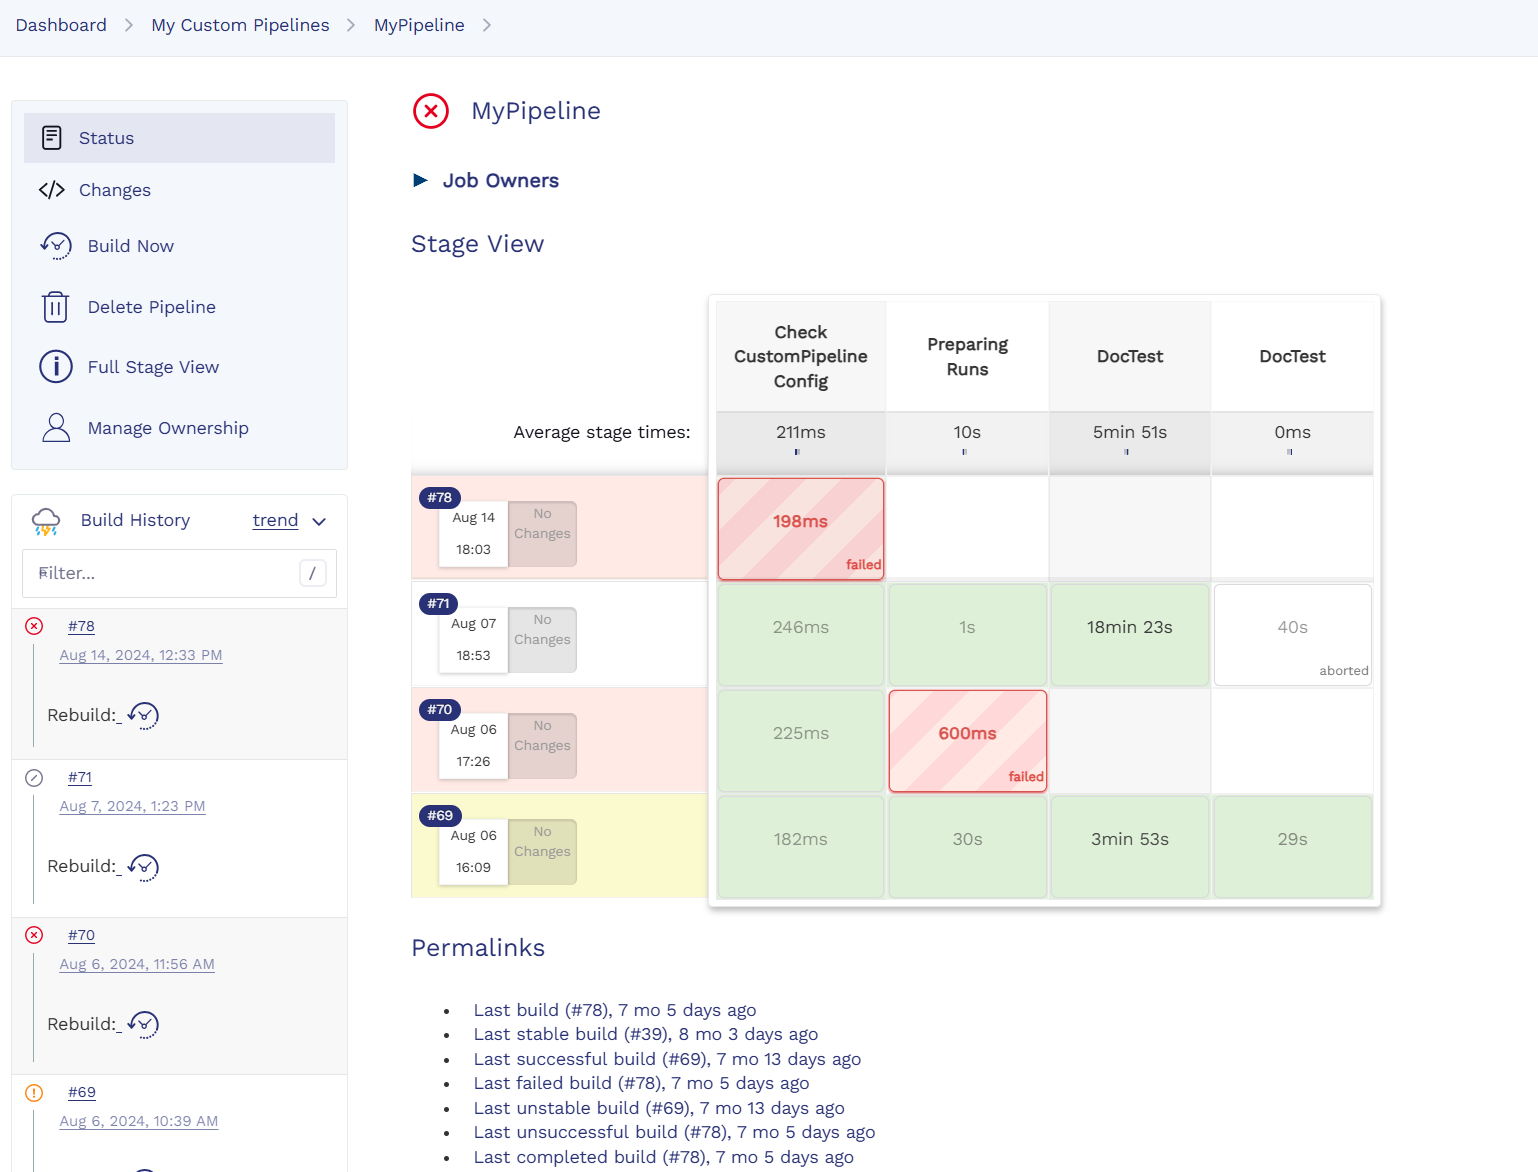Click the Aug 6, 2024, 10:39 AM timestamp

click(x=139, y=1121)
